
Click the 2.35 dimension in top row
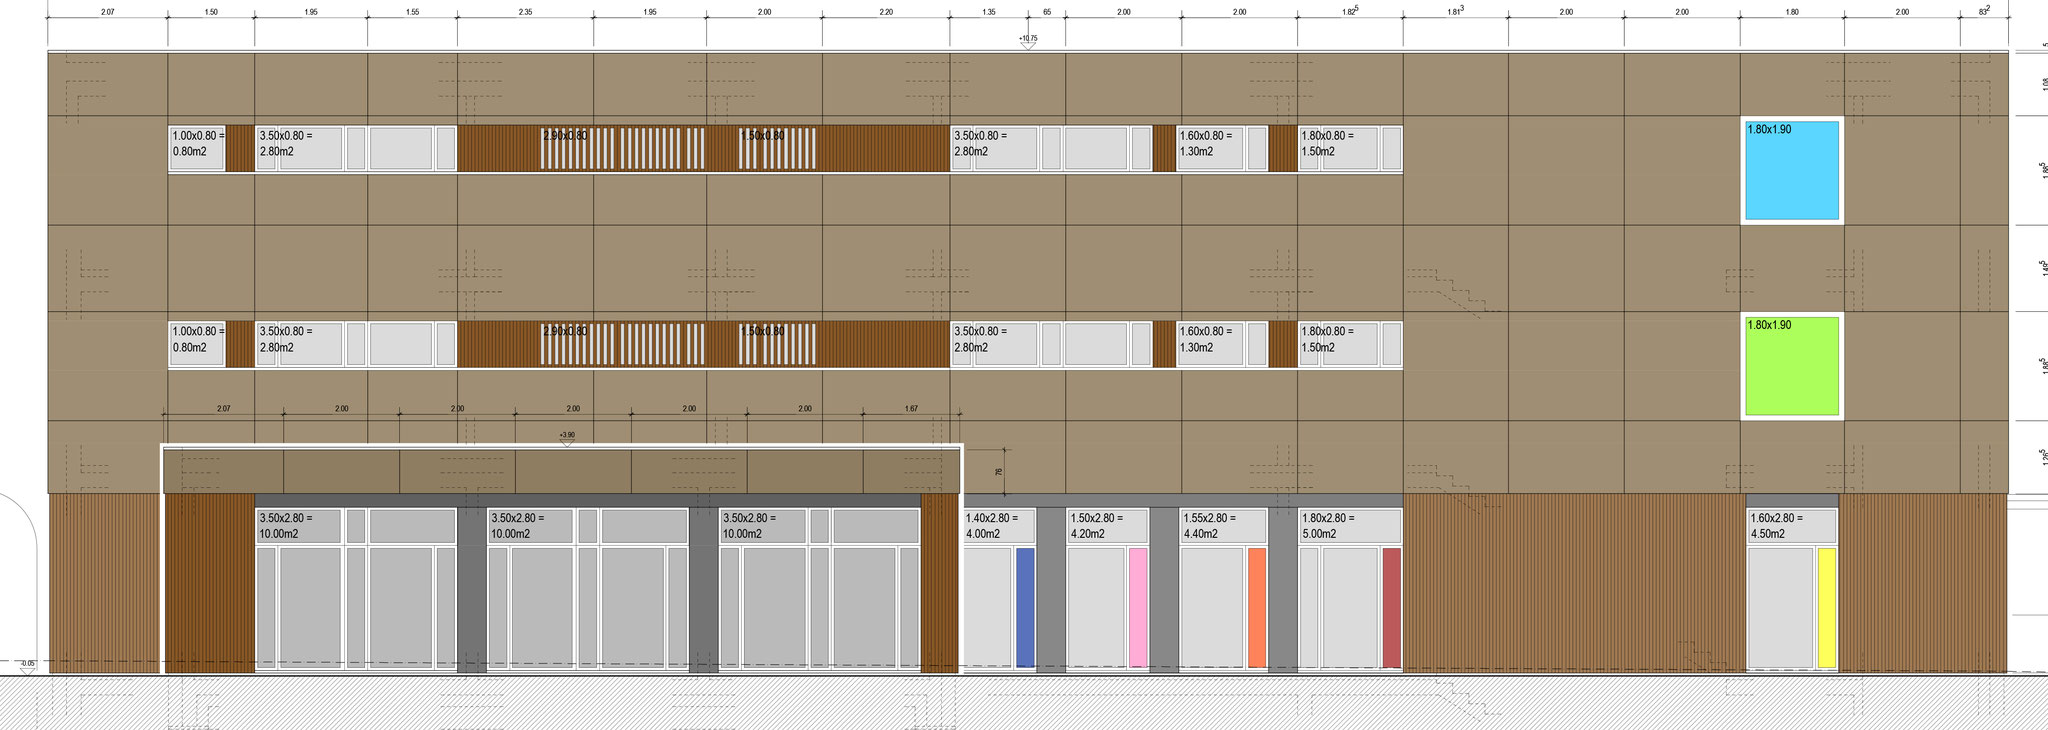525,12
